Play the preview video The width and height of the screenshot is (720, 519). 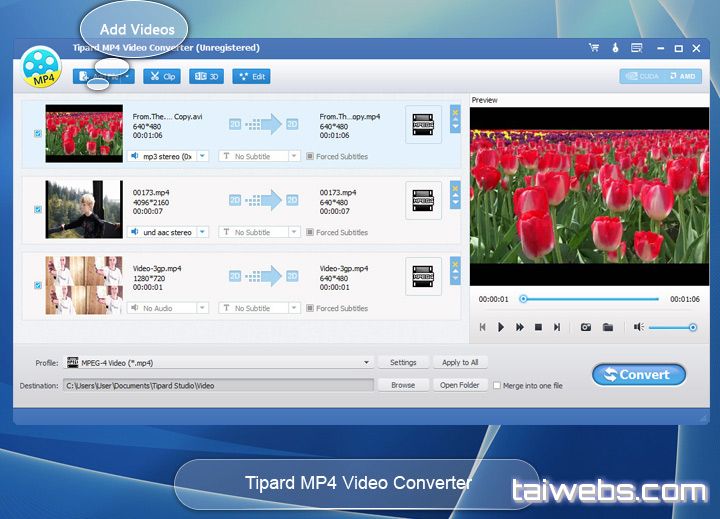[501, 327]
